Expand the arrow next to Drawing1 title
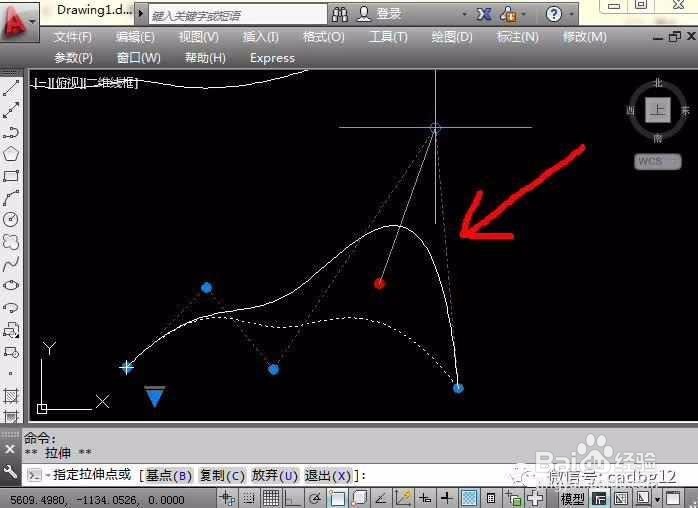 141,13
